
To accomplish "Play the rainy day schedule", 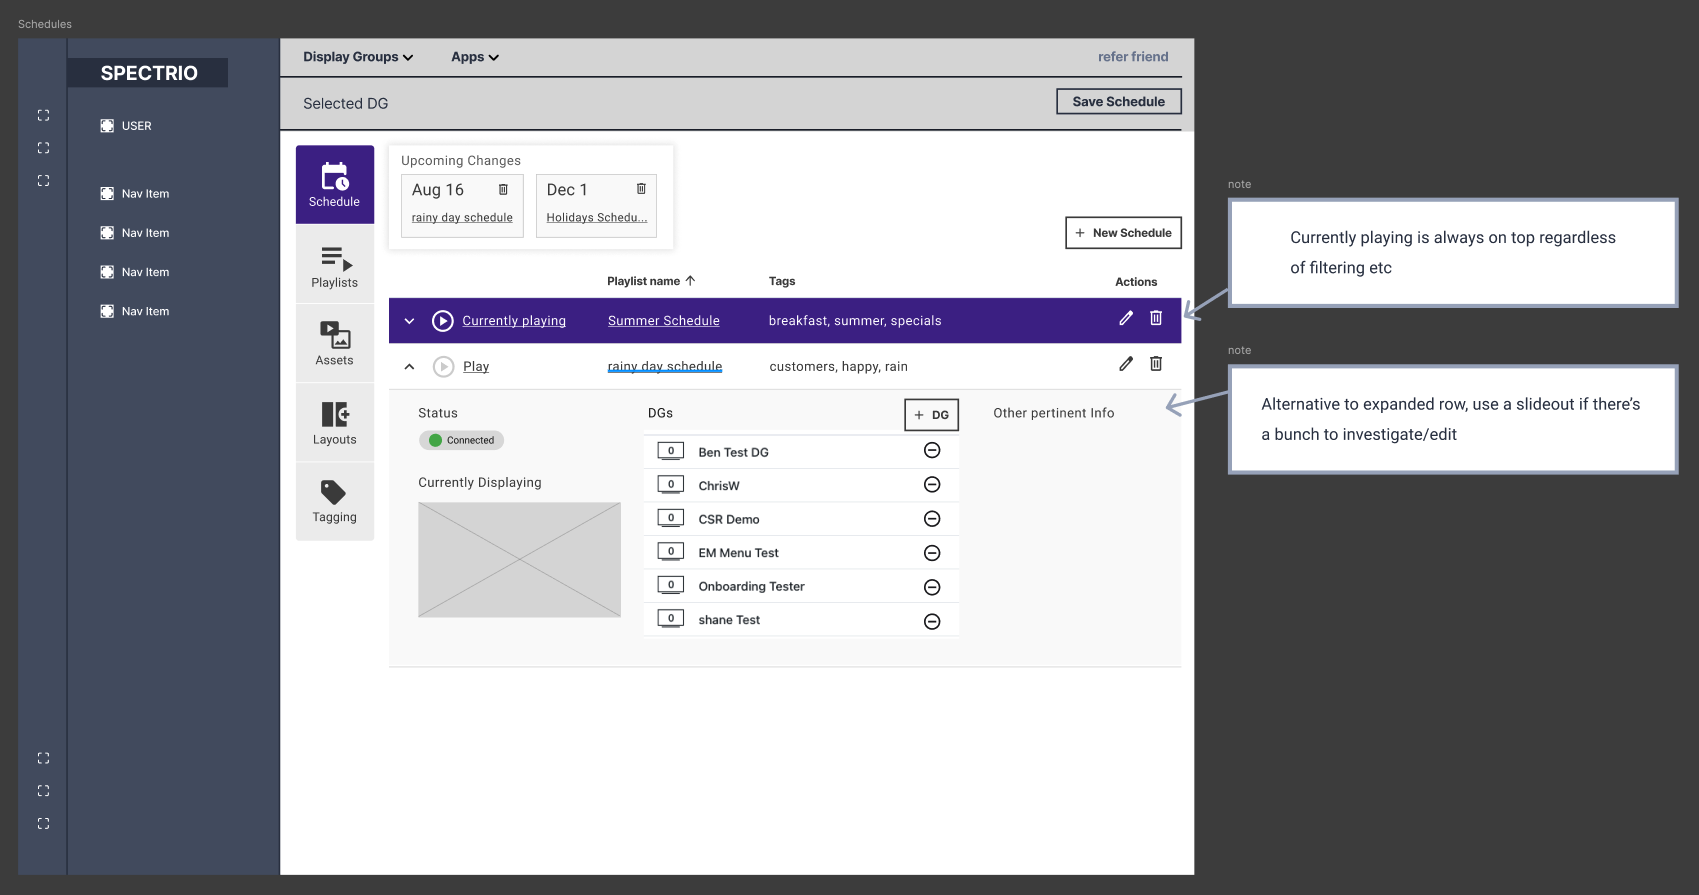I will (444, 367).
